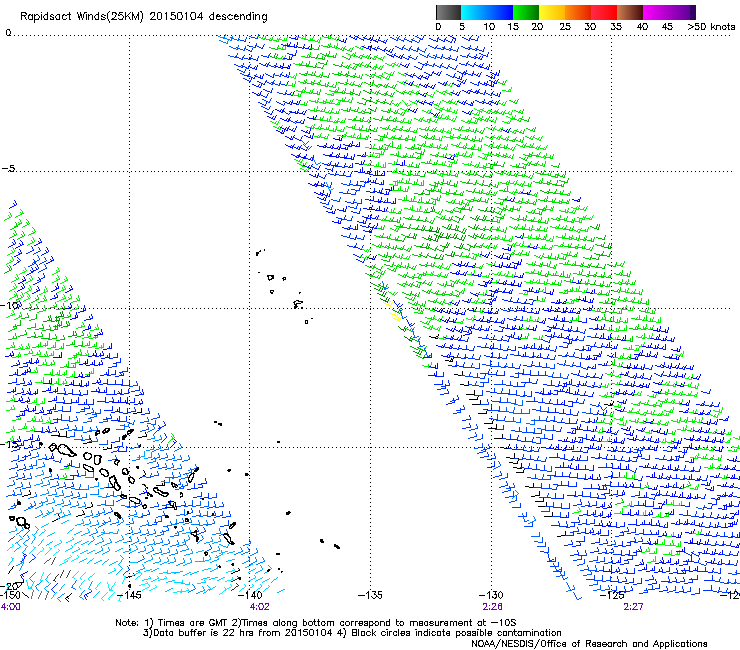Viewport: 740px width, 650px height.
Task: Click the purple '2:27' time label
Action: [x=633, y=607]
